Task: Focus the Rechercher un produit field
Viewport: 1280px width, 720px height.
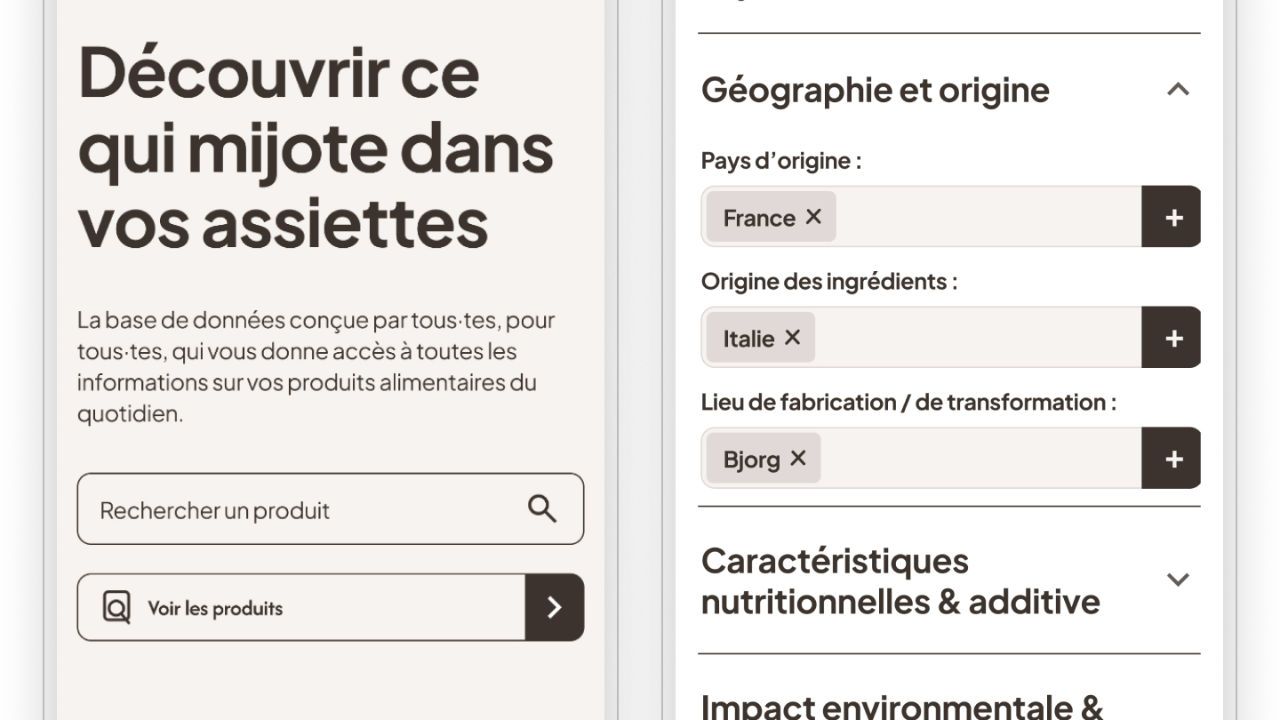Action: point(300,510)
